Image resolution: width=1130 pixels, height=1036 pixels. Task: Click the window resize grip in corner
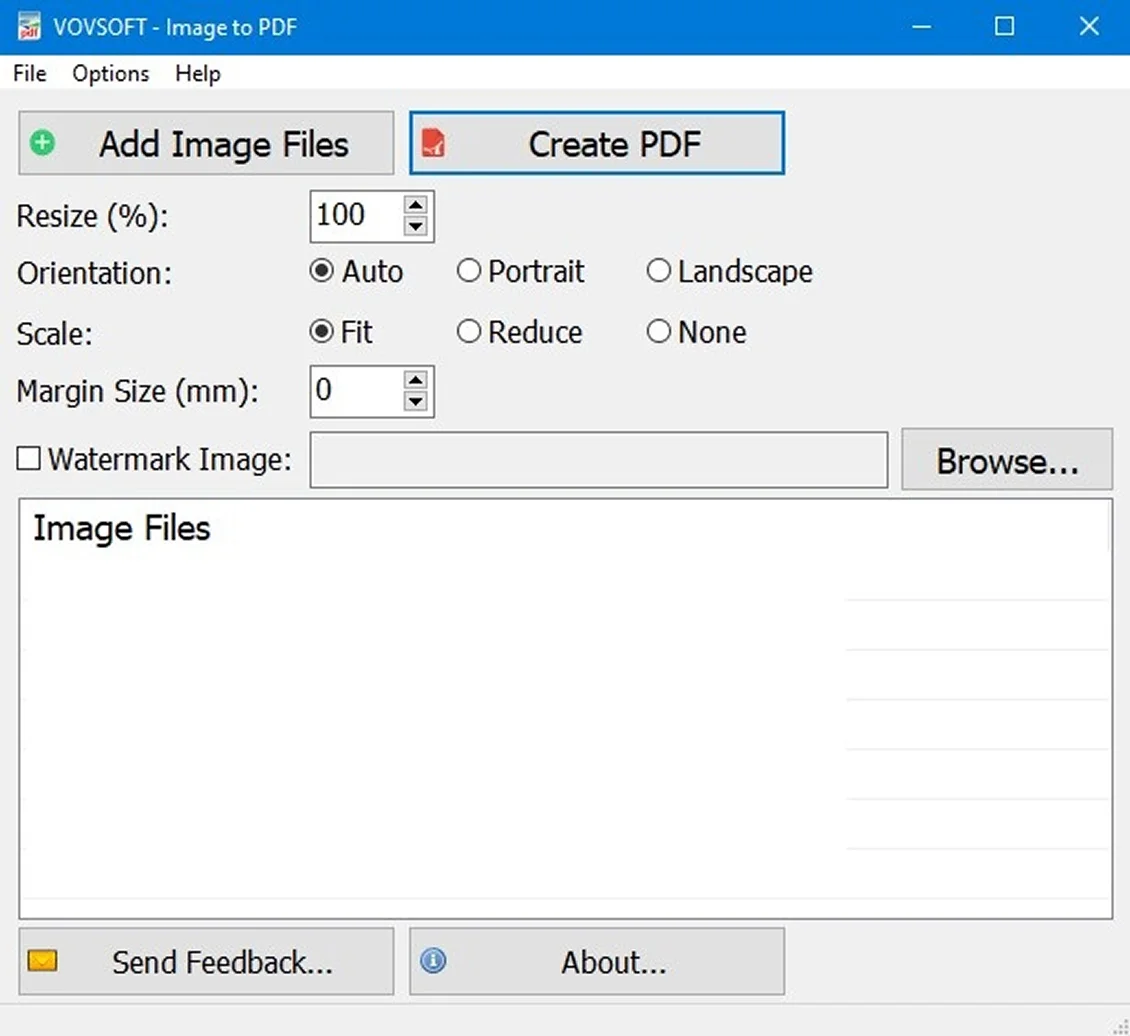pyautogui.click(x=1120, y=1027)
